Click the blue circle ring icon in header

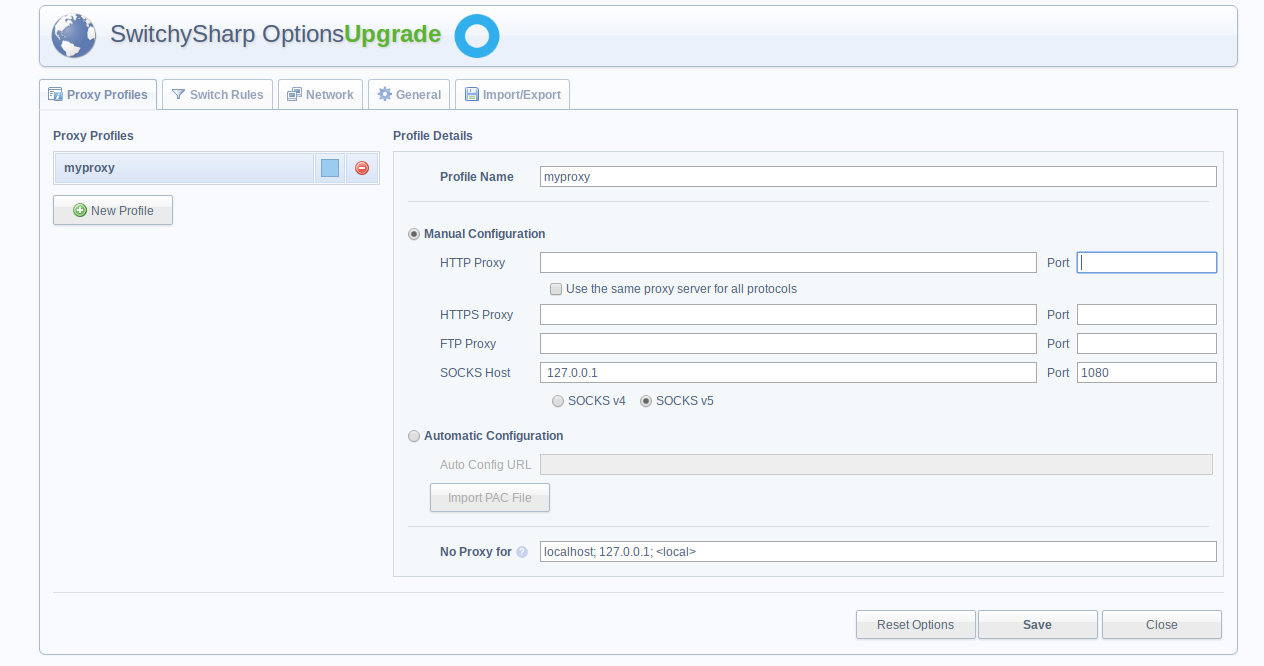click(477, 36)
